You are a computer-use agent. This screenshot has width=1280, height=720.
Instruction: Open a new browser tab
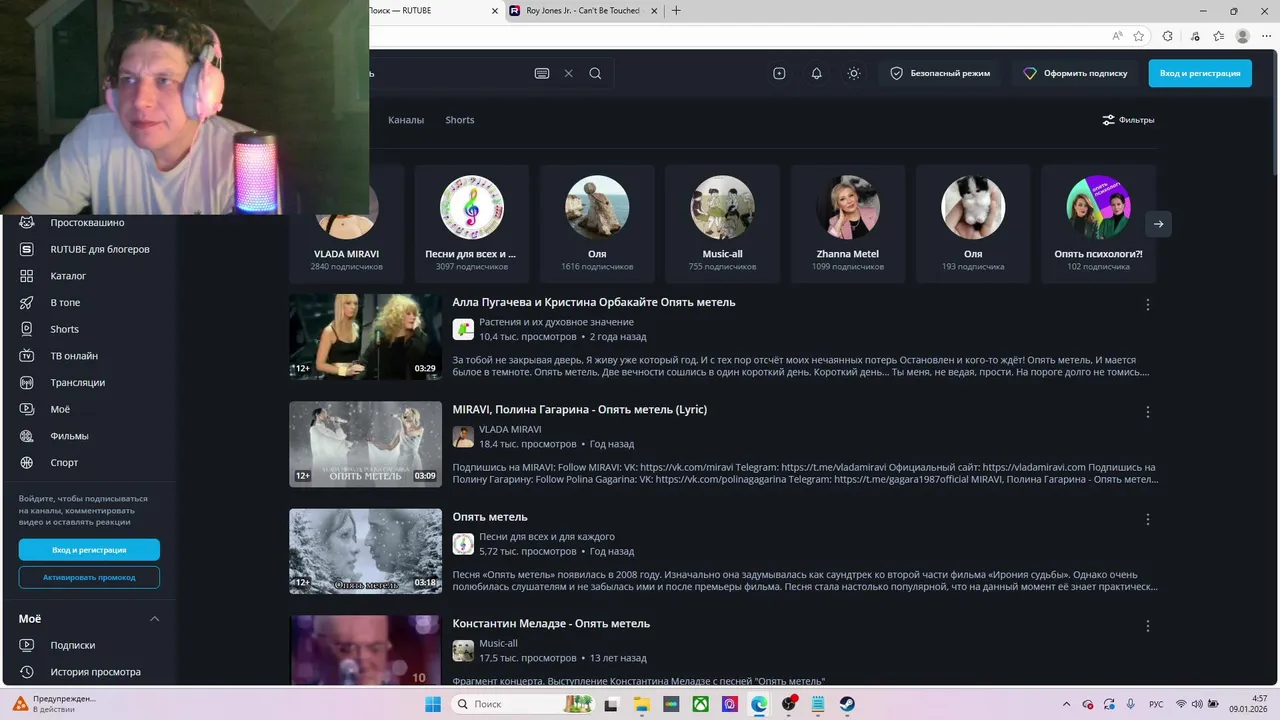pyautogui.click(x=676, y=11)
